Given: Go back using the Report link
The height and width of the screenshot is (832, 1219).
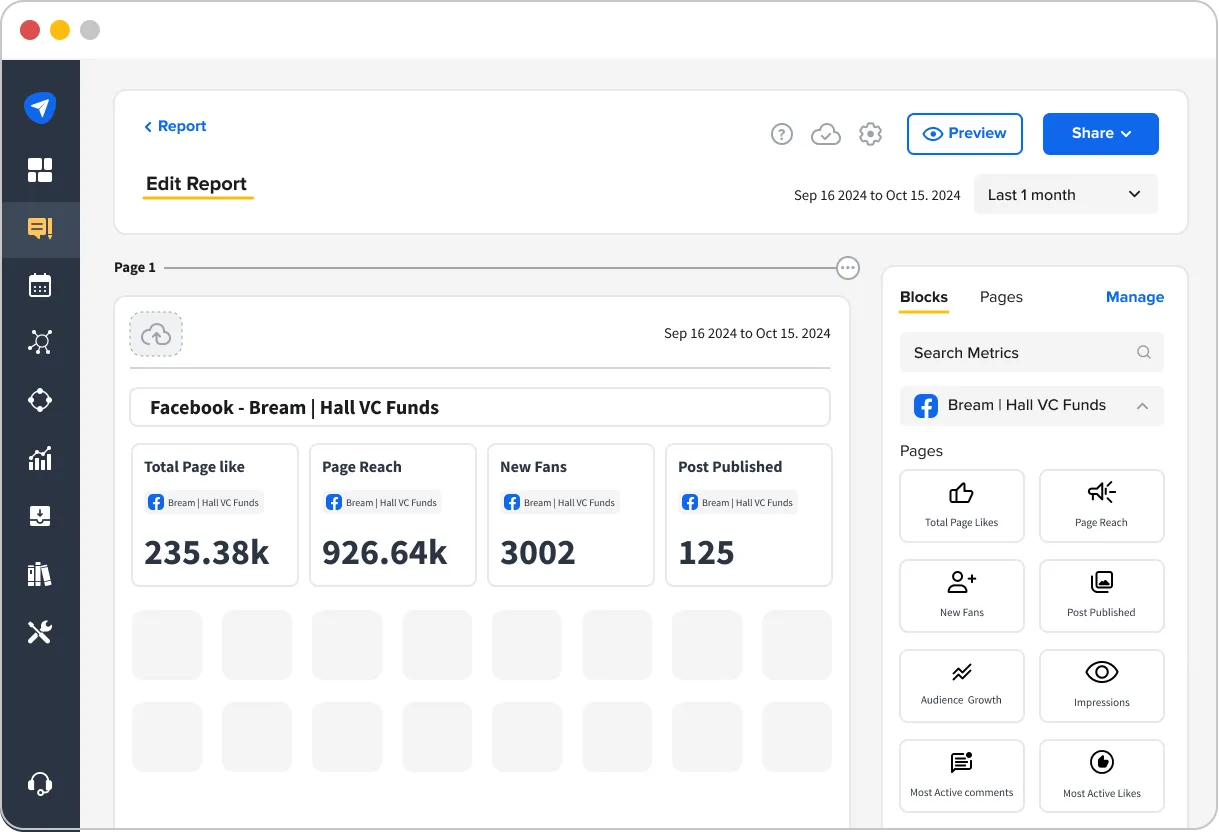Looking at the screenshot, I should pyautogui.click(x=175, y=126).
